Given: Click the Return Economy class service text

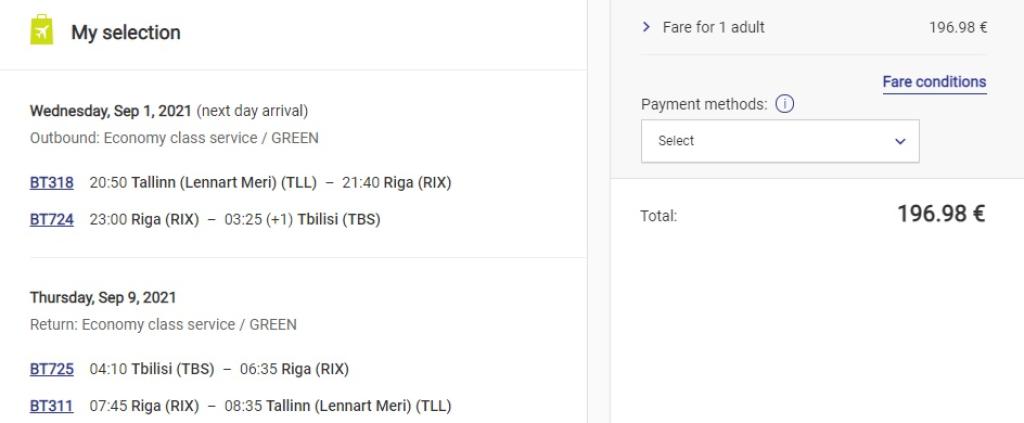Looking at the screenshot, I should 163,324.
